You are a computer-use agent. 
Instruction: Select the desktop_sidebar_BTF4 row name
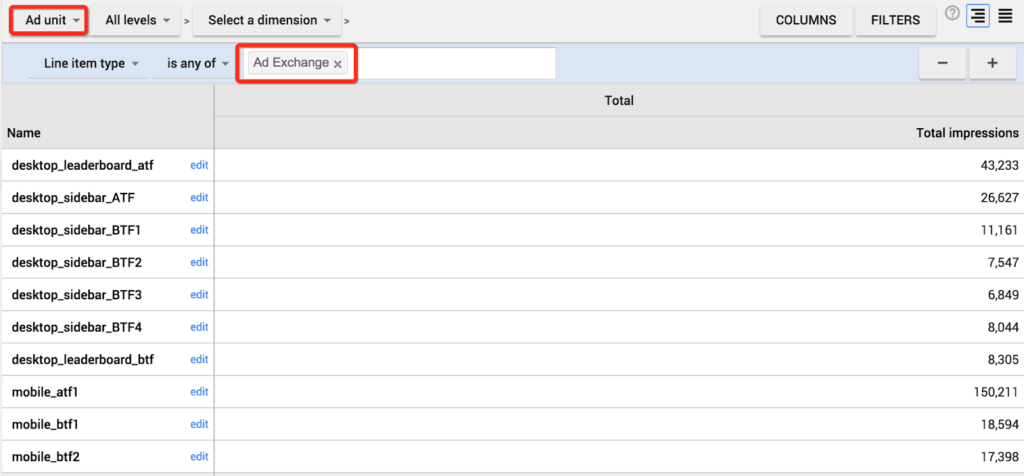coord(76,327)
